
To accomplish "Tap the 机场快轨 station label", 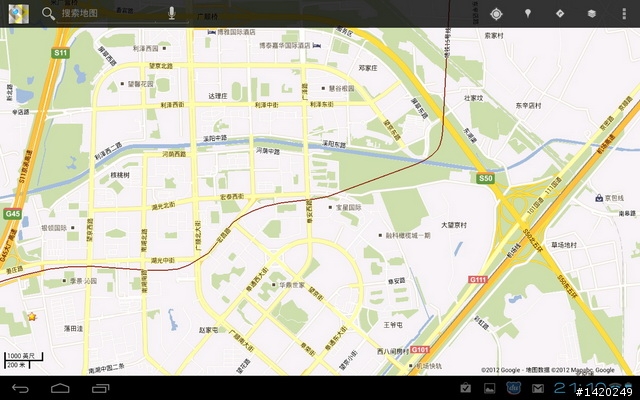I will [x=428, y=366].
